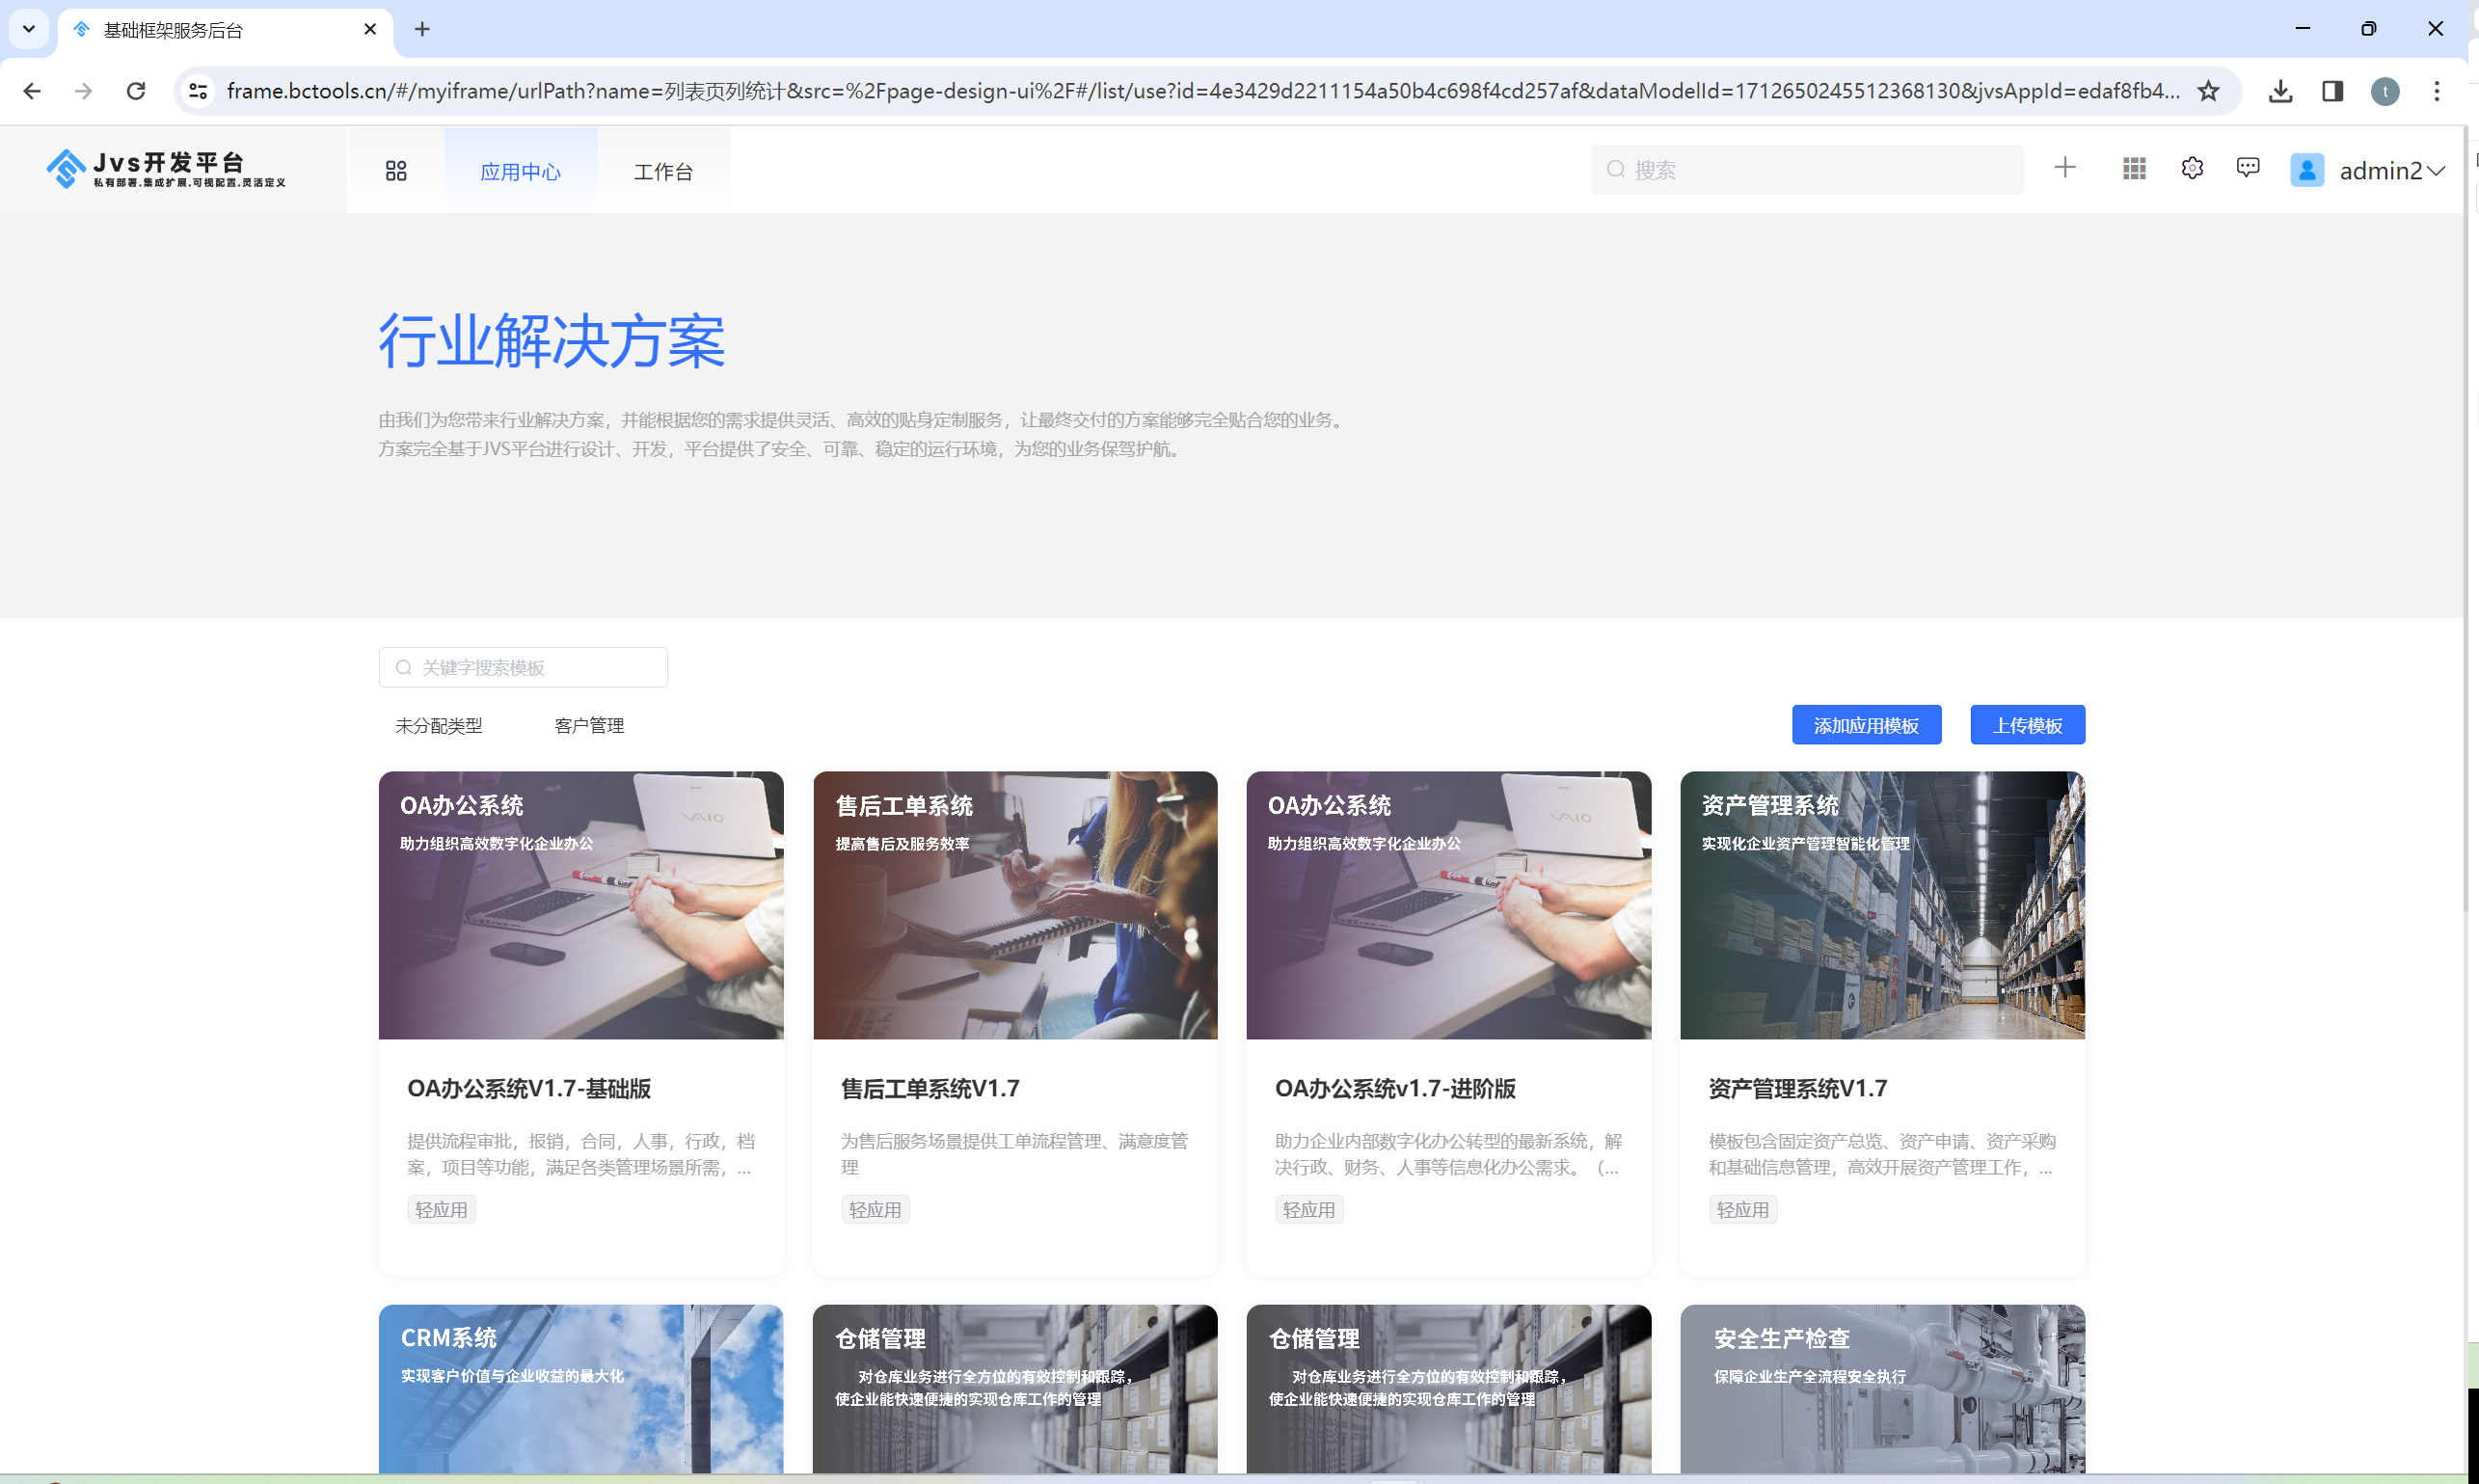Click the browser forward arrow
The height and width of the screenshot is (1484, 2479).
click(x=84, y=91)
